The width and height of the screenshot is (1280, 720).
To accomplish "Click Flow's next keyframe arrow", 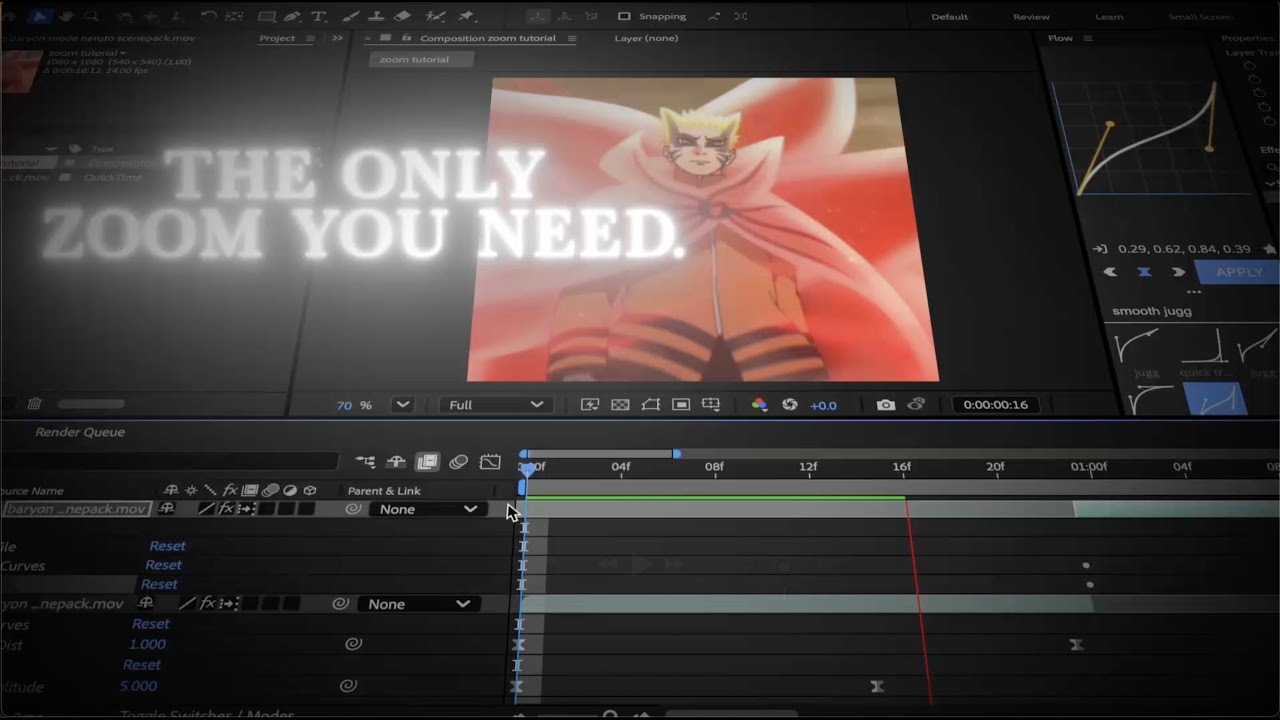I will point(1179,272).
